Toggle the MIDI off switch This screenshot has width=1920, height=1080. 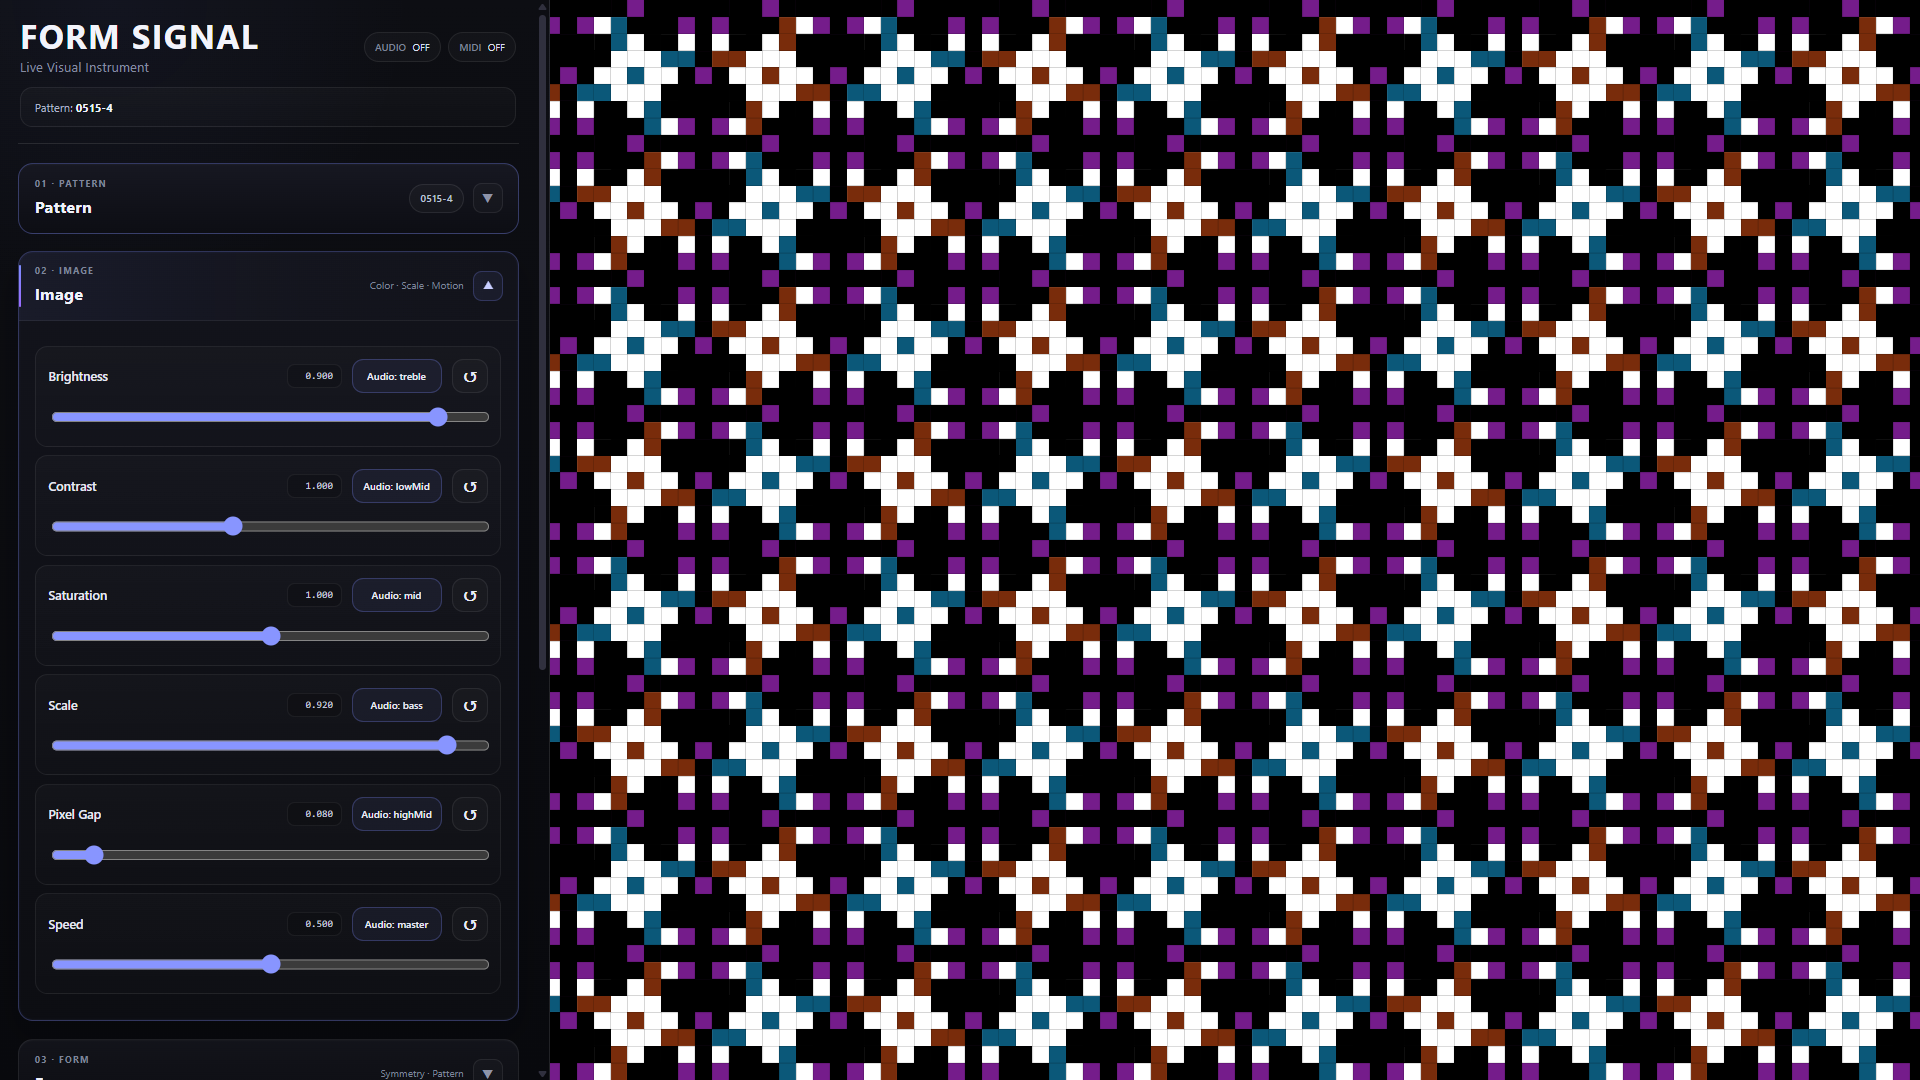[482, 47]
